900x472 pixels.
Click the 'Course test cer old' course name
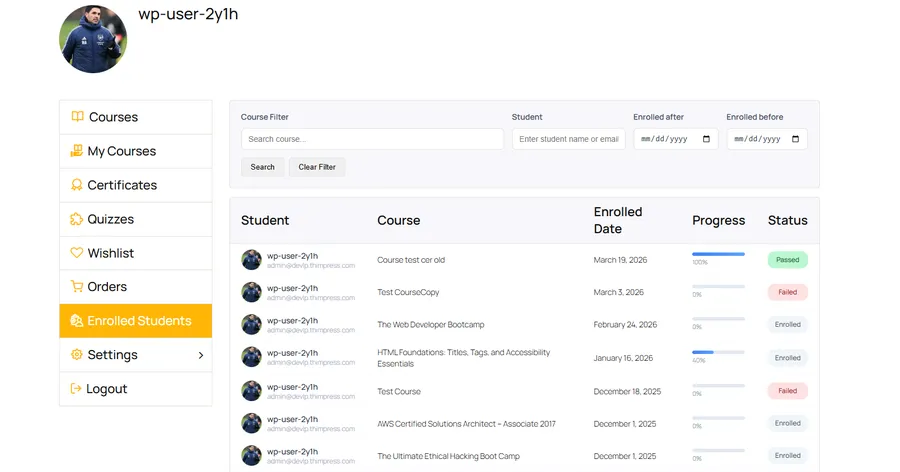[x=411, y=260]
